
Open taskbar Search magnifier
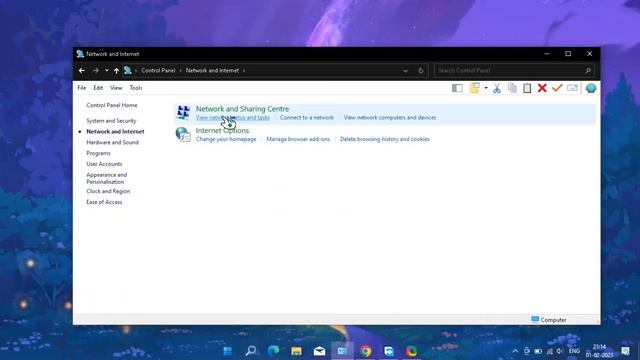[251, 351]
